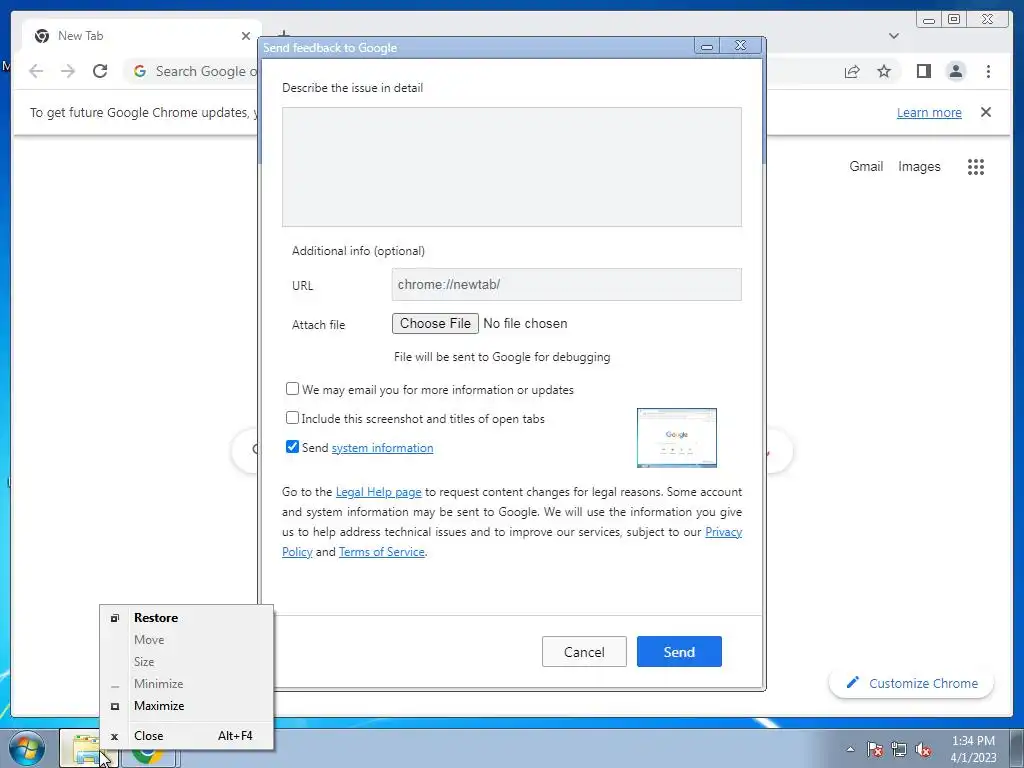Open Images link on New Tab
The width and height of the screenshot is (1024, 768).
click(919, 167)
